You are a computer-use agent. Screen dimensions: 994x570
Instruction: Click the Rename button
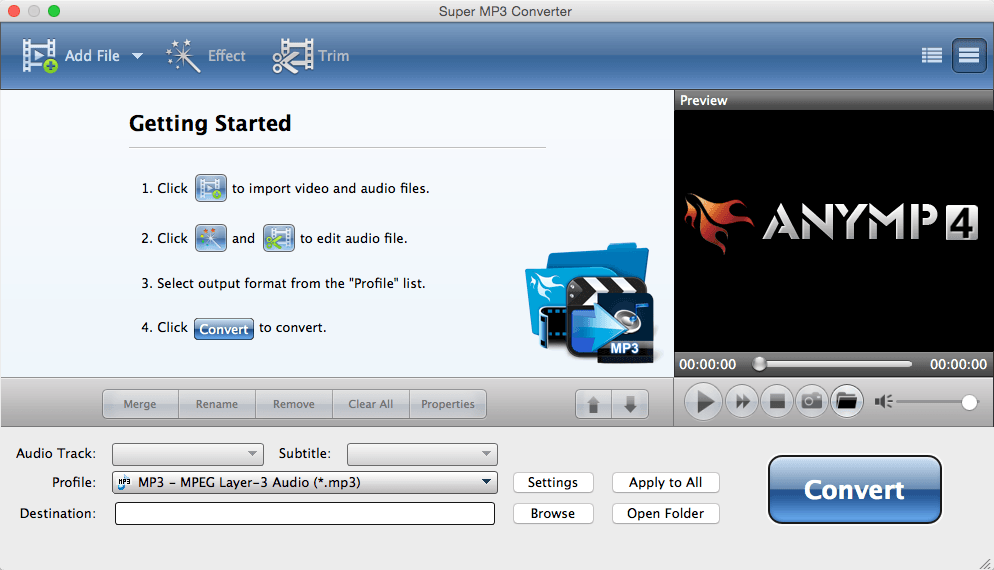(x=217, y=404)
